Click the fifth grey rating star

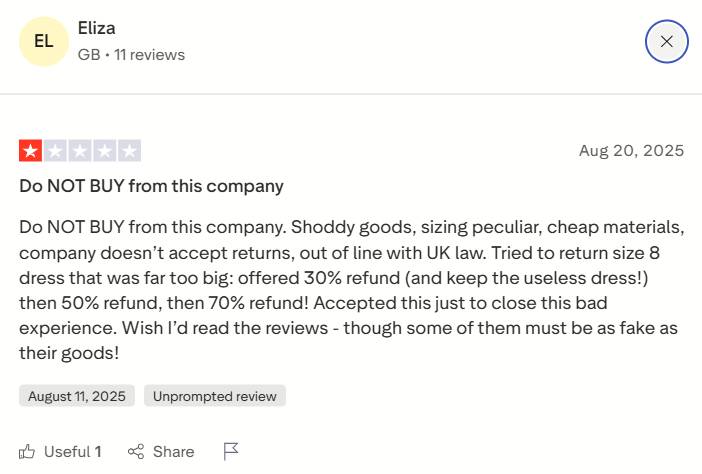[130, 152]
